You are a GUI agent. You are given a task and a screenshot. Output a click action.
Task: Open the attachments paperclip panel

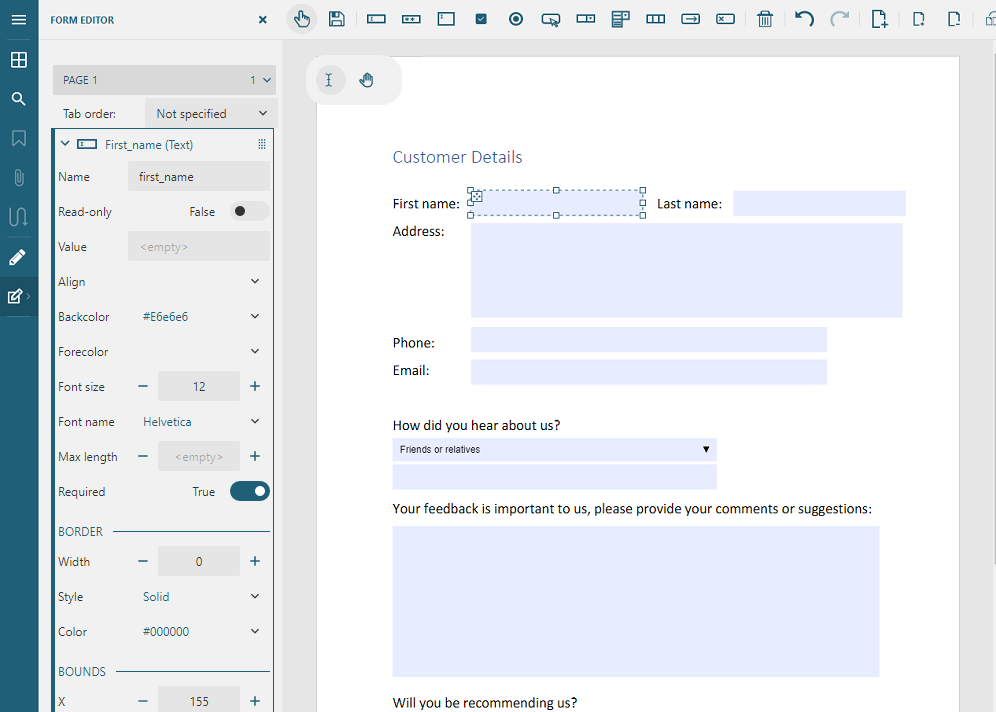pos(19,178)
